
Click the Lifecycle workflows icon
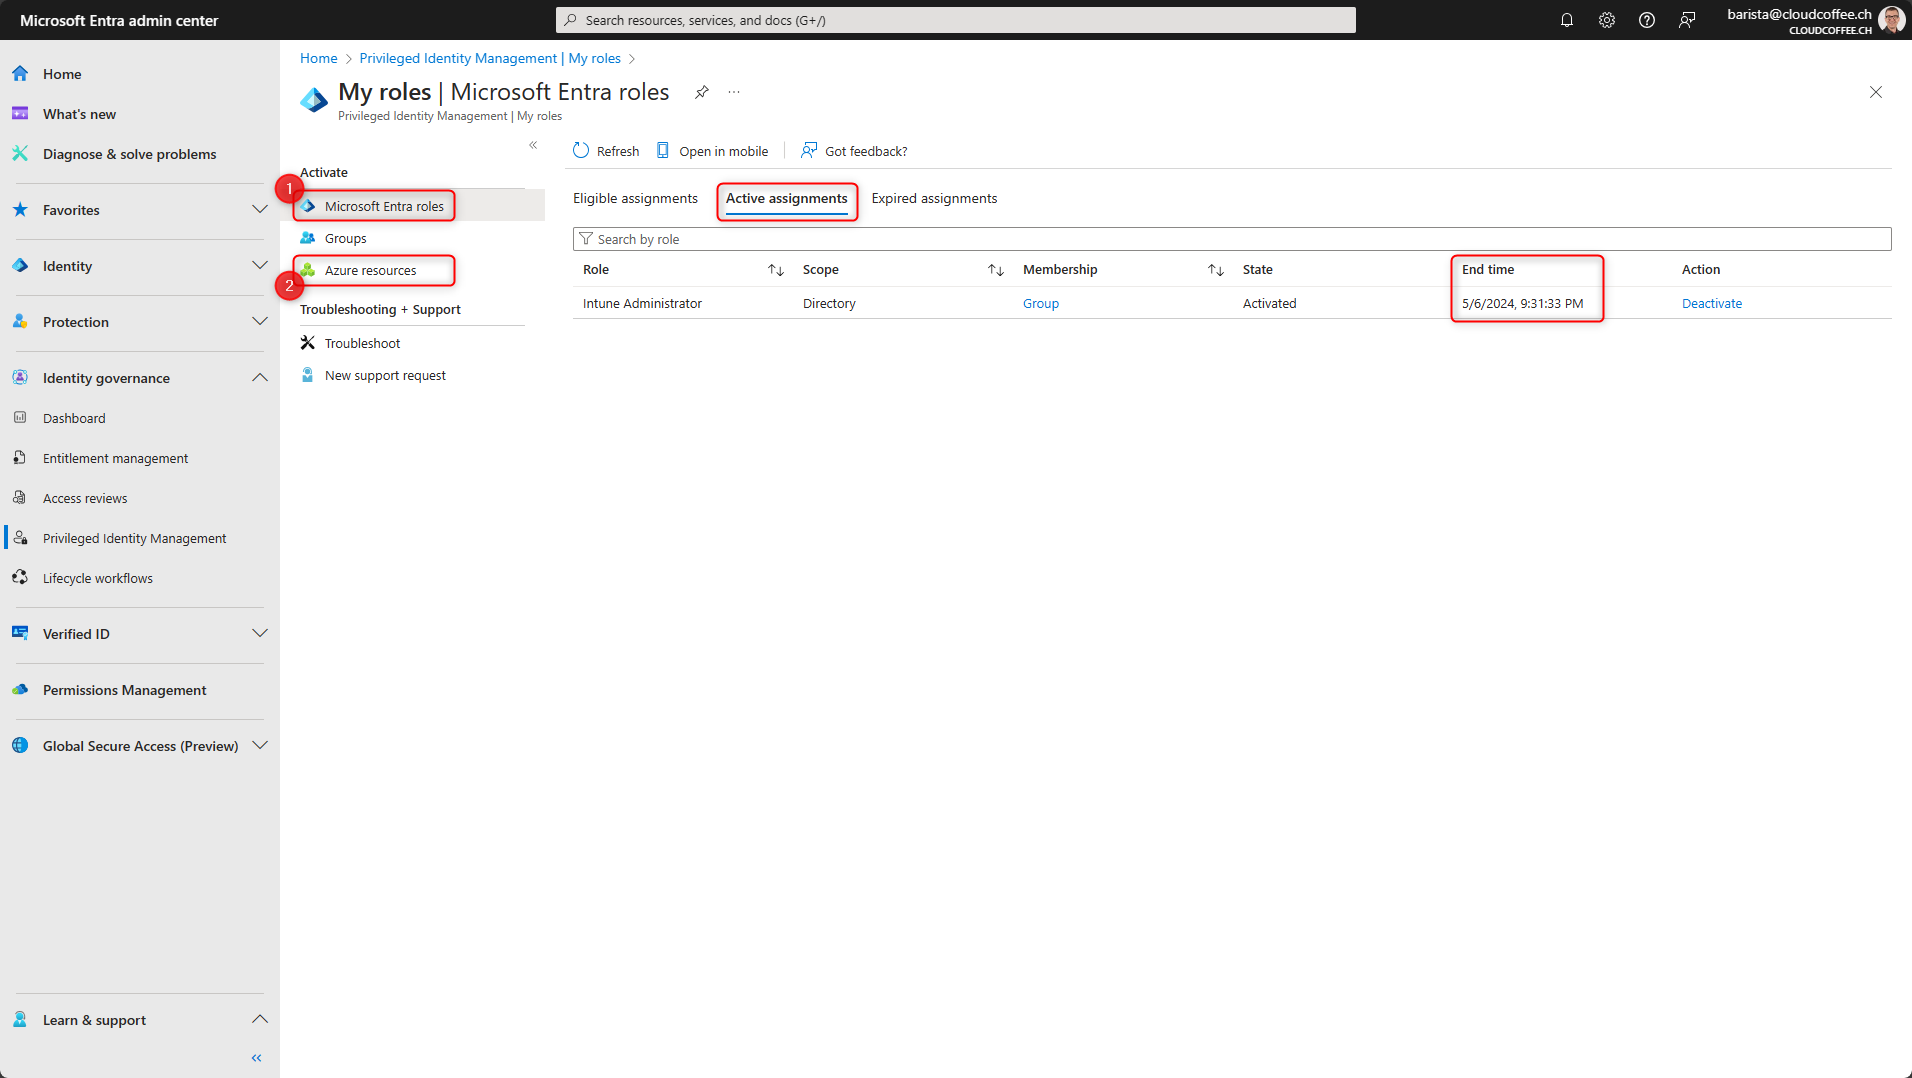pyautogui.click(x=20, y=578)
